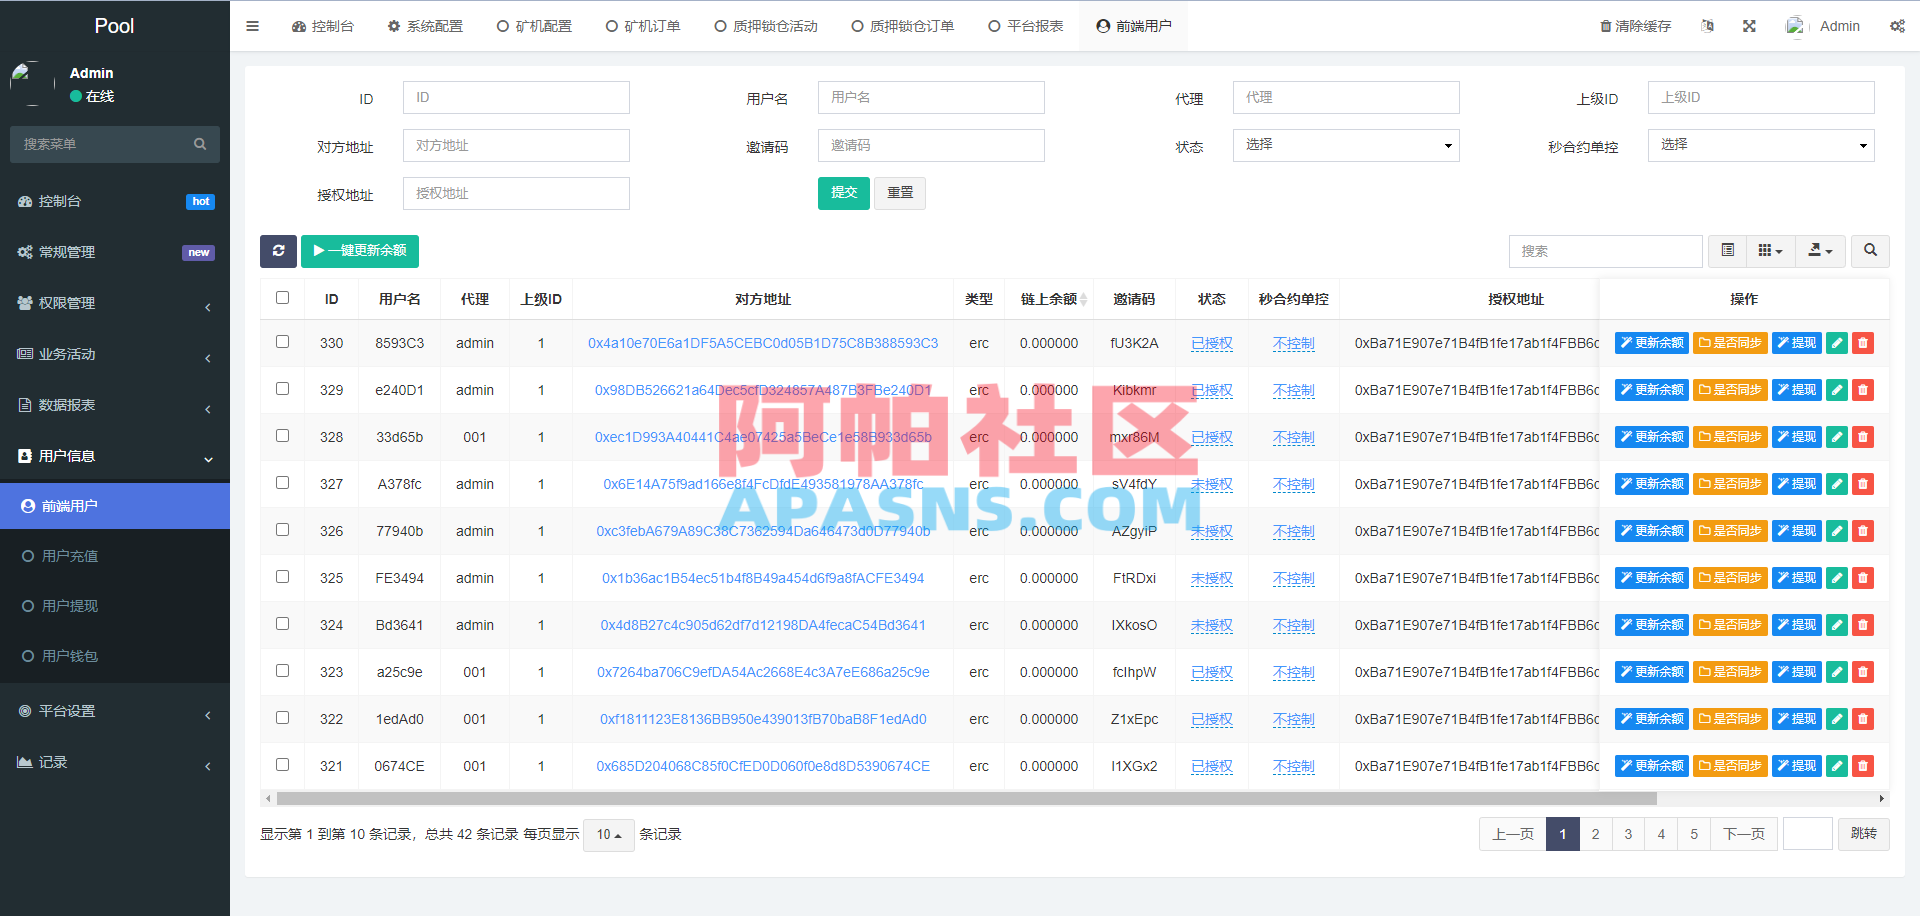Click the 一键更新余额 button
The height and width of the screenshot is (916, 1920).
360,251
